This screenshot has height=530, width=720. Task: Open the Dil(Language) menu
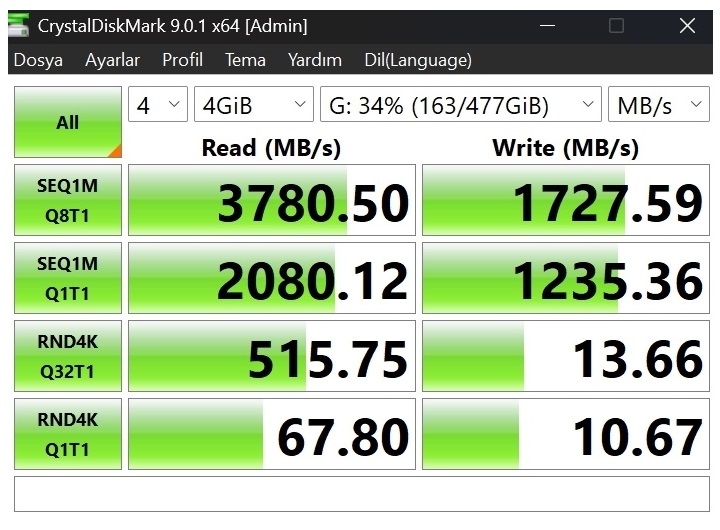417,60
